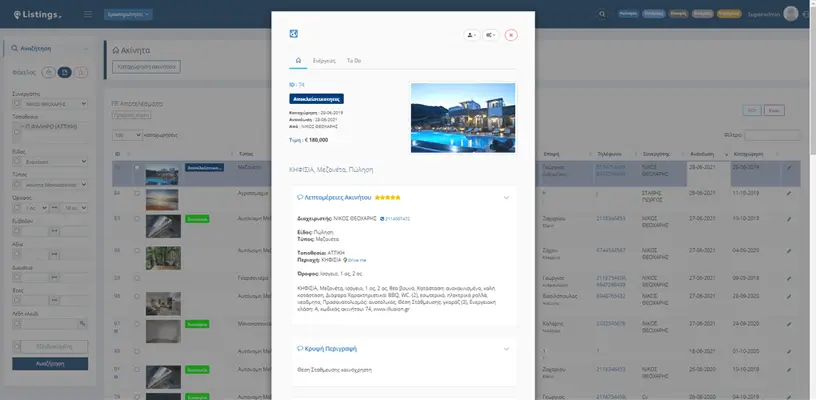Screen dimensions: 816x400
Task: Open the Συνεργάτης dropdown
Action: tap(56, 104)
